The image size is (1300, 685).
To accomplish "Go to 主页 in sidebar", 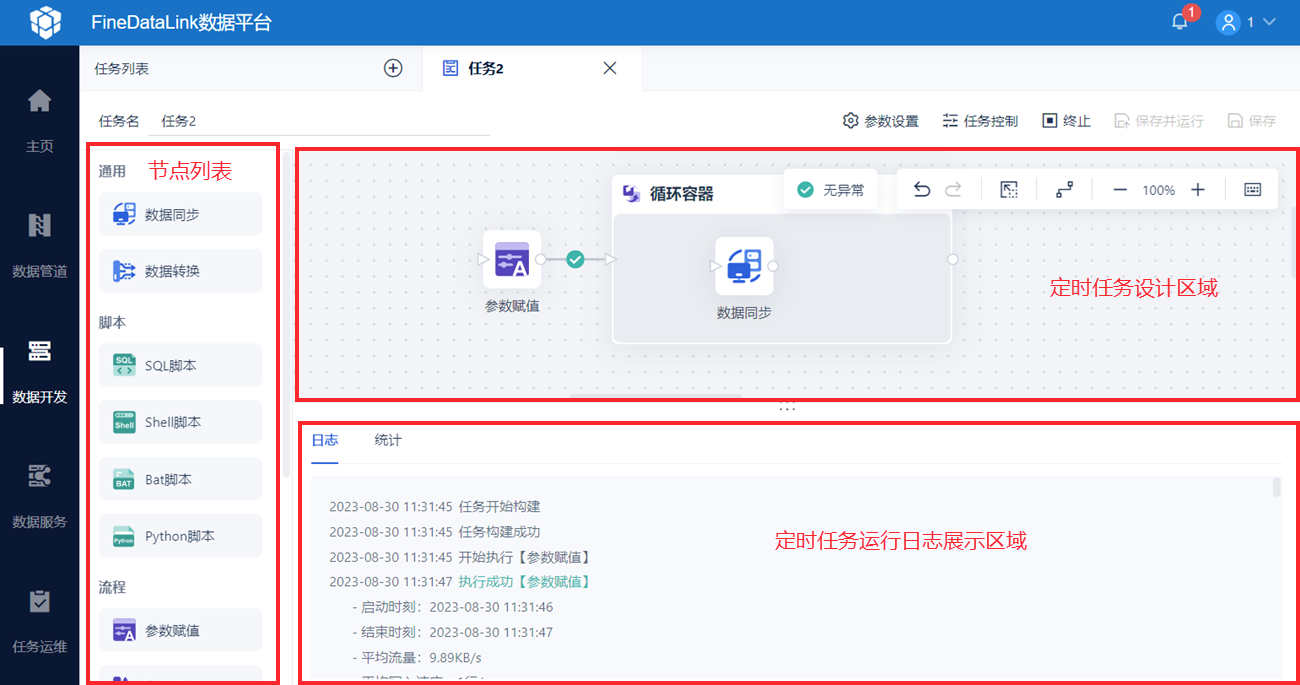I will pos(40,120).
